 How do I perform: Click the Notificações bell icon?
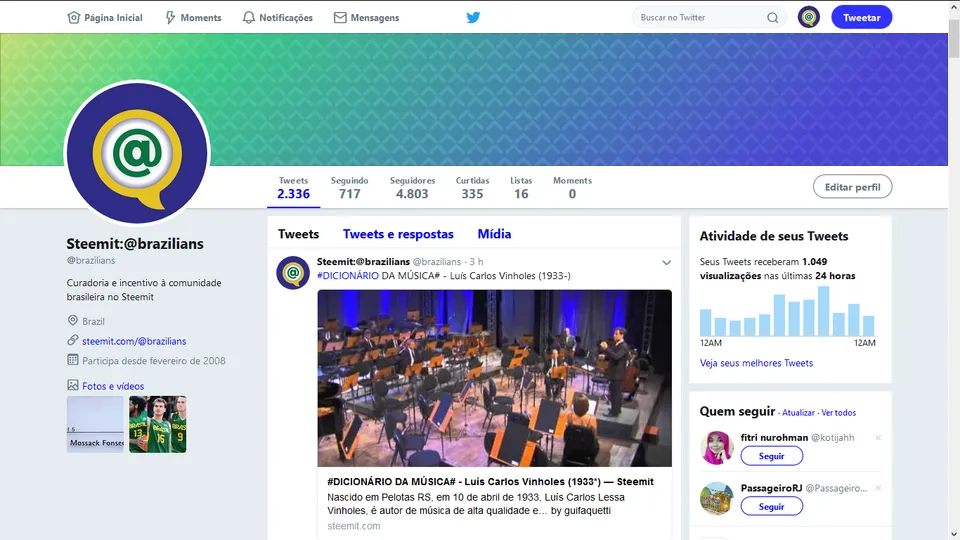[249, 17]
